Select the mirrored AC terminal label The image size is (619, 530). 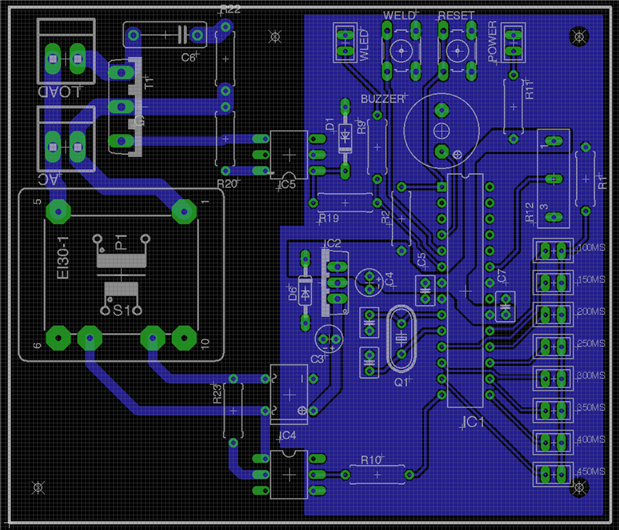(49, 179)
